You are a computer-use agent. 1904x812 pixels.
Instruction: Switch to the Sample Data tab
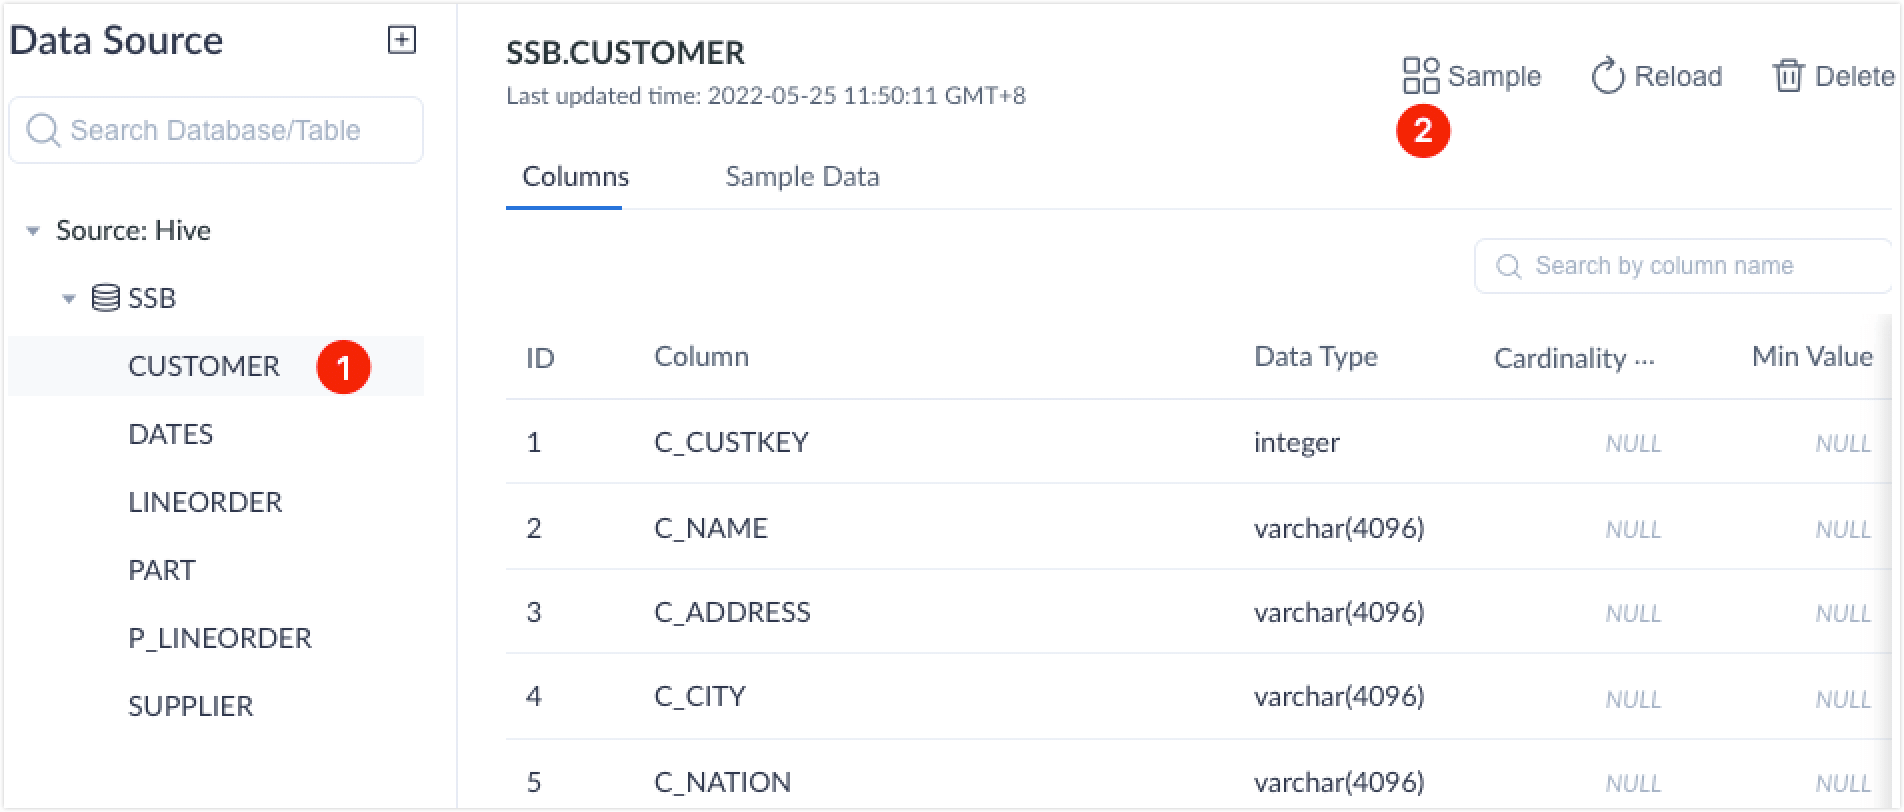pyautogui.click(x=802, y=177)
